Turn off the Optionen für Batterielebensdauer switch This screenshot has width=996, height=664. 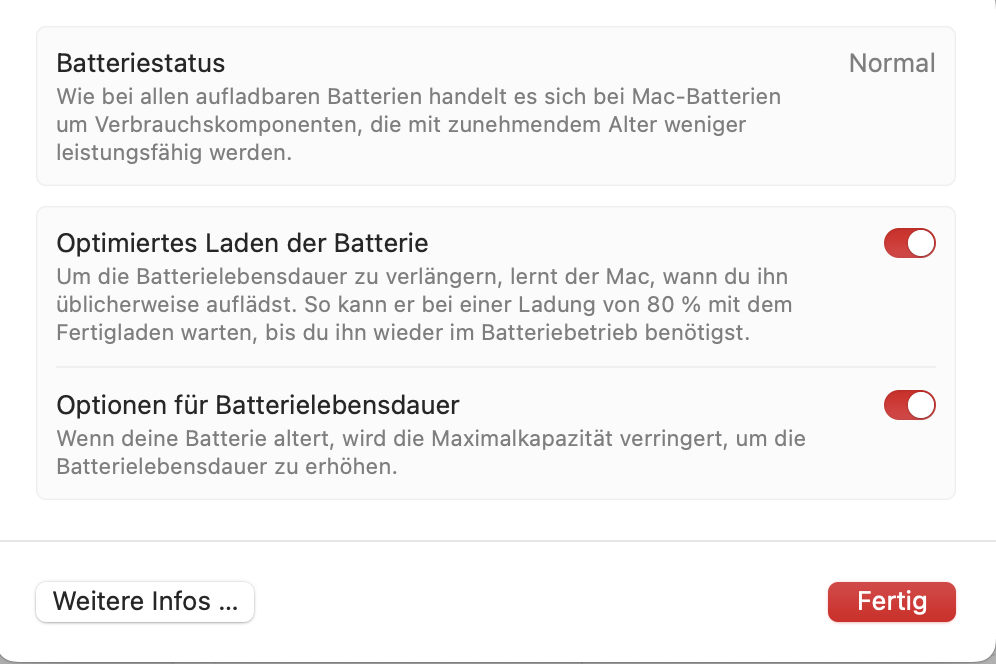click(909, 405)
